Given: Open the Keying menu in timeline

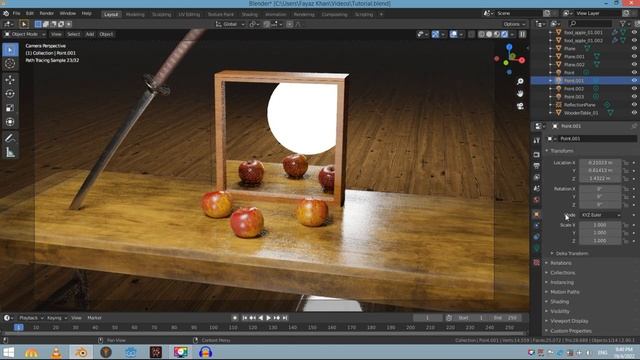Looking at the screenshot, I should (56, 318).
